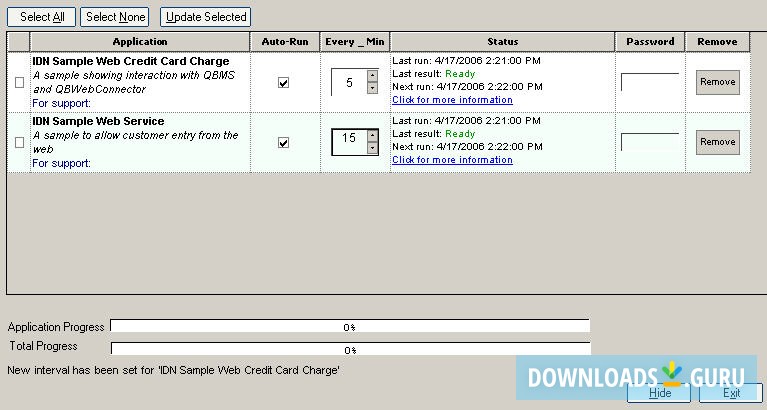Click the Status column header
Image resolution: width=767 pixels, height=410 pixels.
pyautogui.click(x=502, y=42)
